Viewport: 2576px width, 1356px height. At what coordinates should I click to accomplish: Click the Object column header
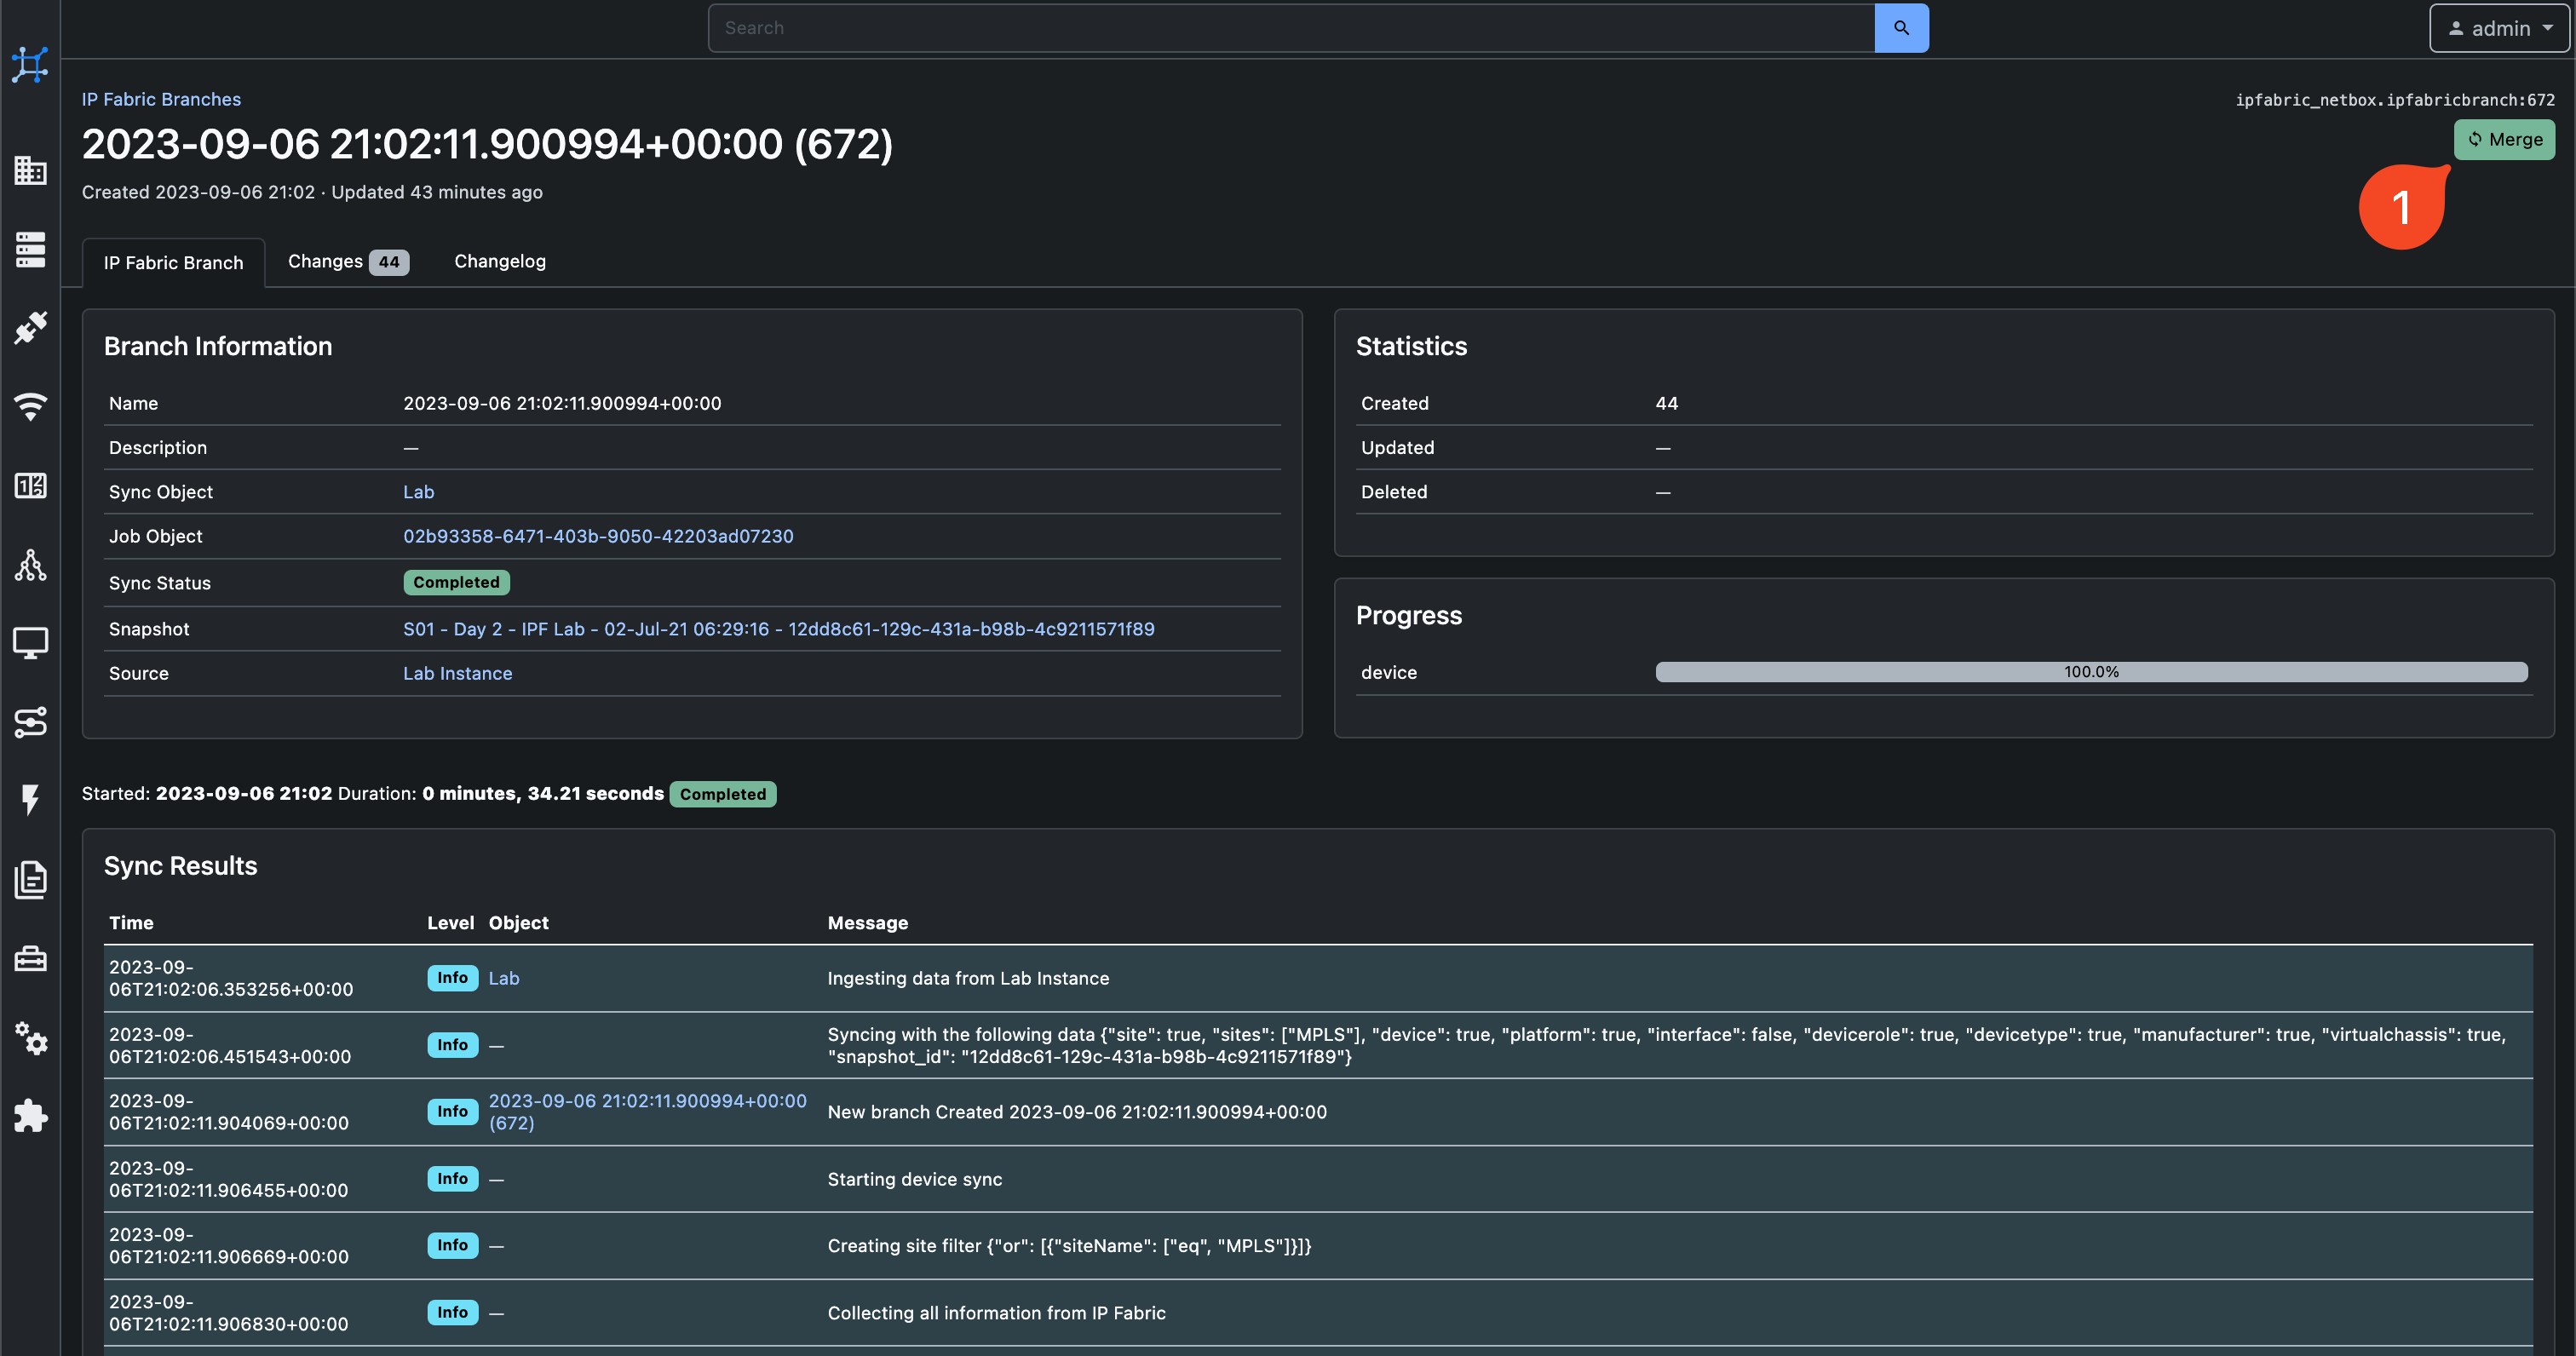pyautogui.click(x=518, y=923)
